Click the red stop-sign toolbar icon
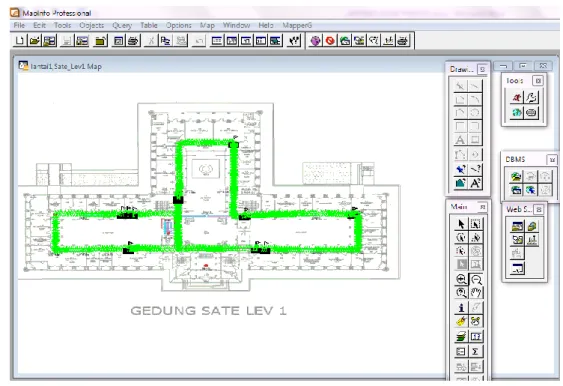Image resolution: width=563 pixels, height=386 pixels. click(x=330, y=41)
